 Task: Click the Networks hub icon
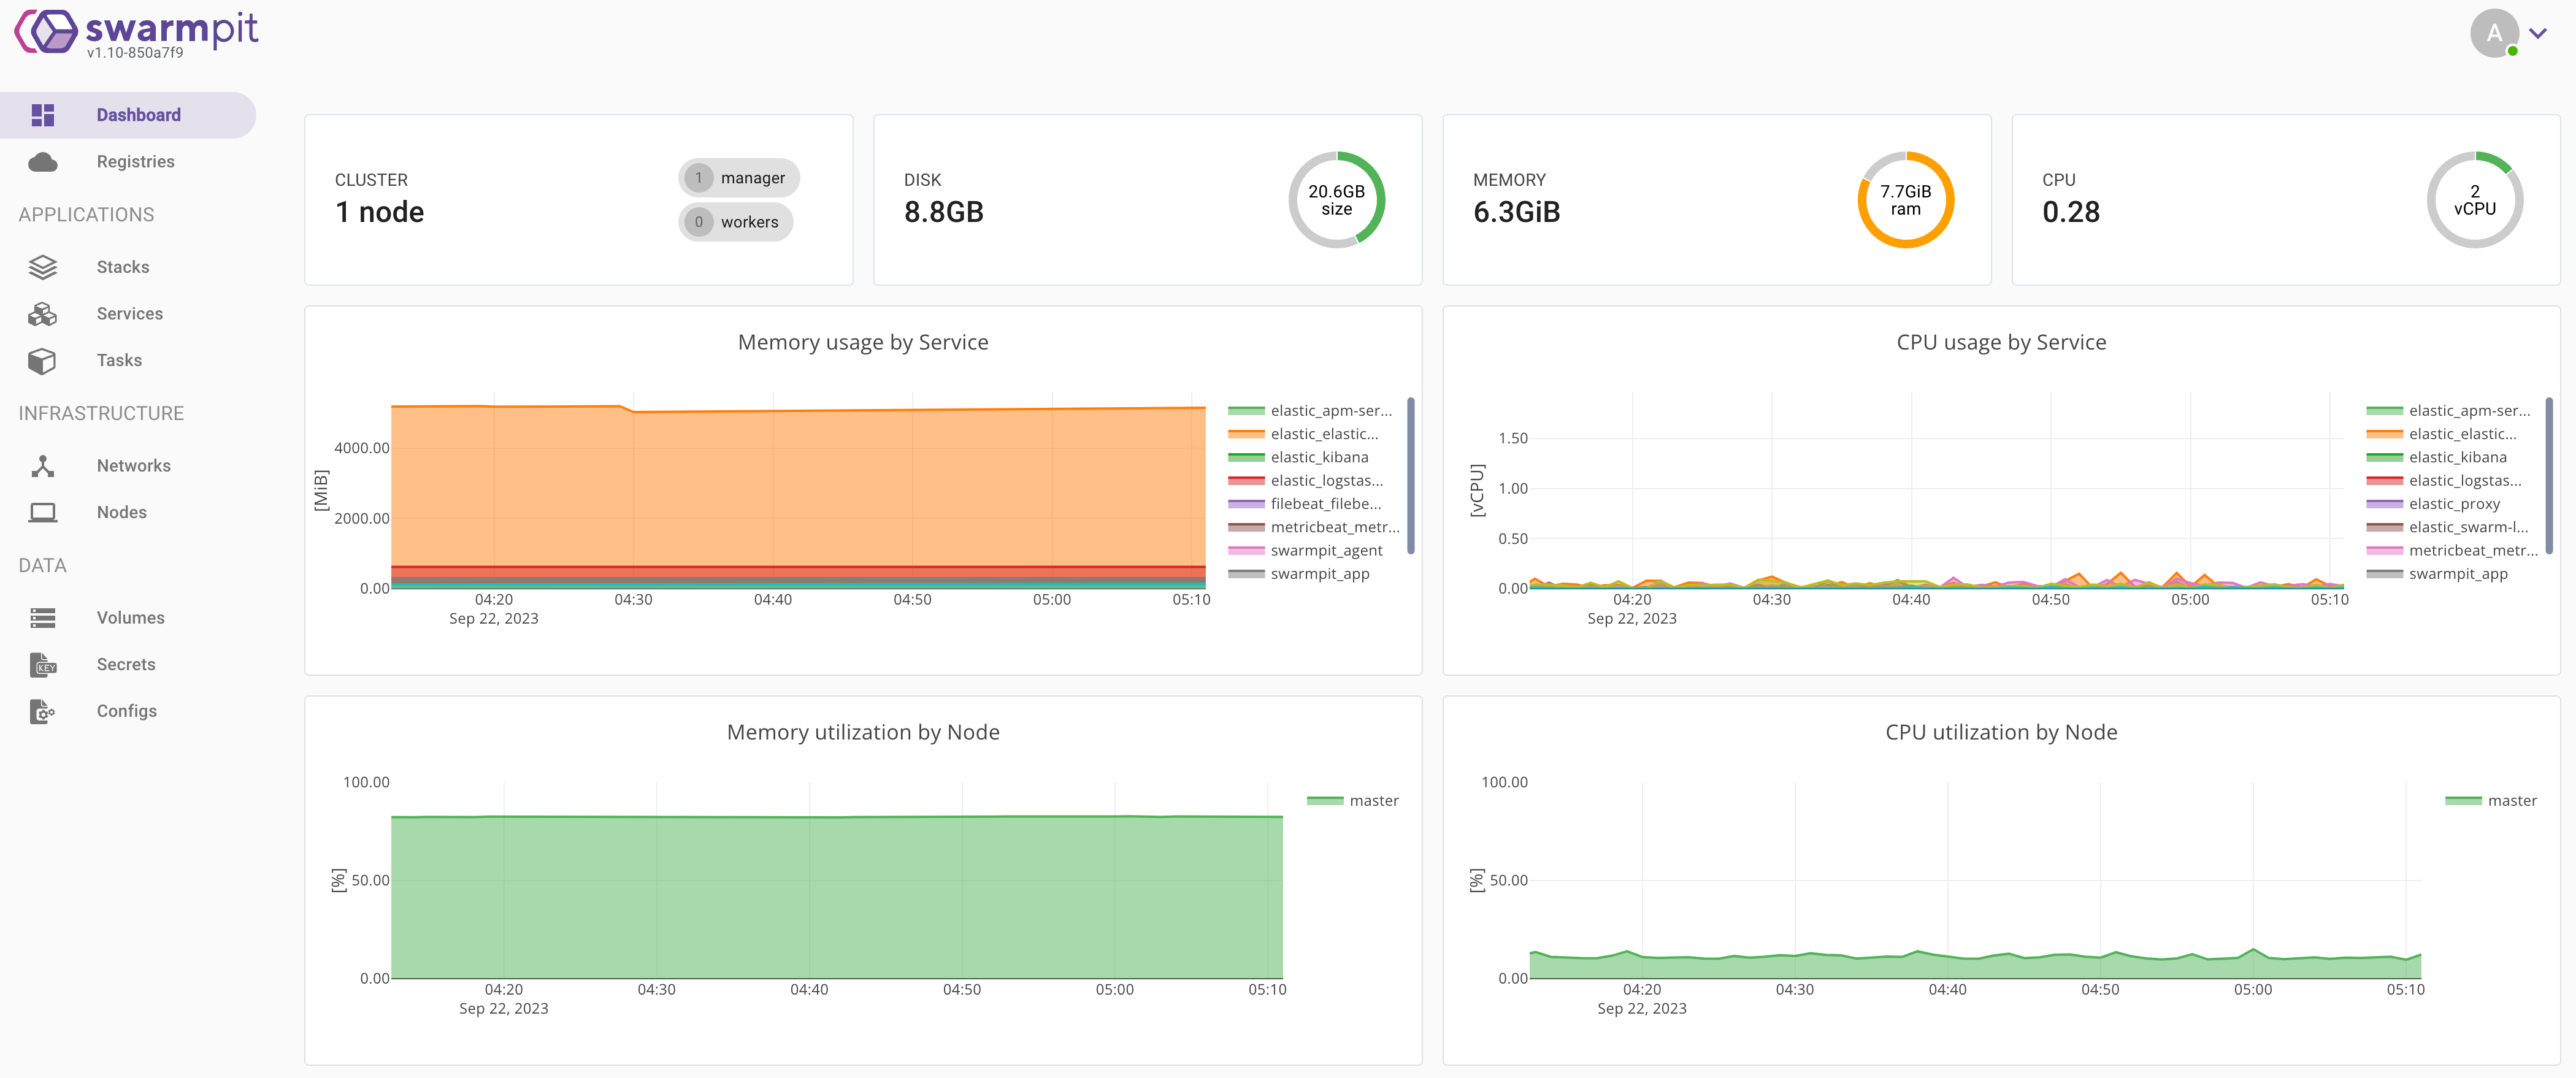tap(42, 466)
